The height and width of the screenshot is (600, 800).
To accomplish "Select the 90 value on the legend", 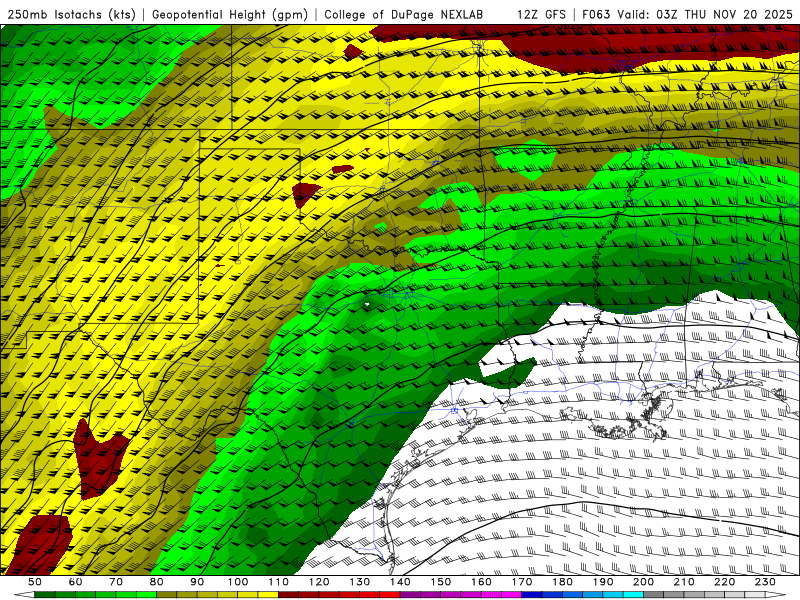I will [x=197, y=582].
